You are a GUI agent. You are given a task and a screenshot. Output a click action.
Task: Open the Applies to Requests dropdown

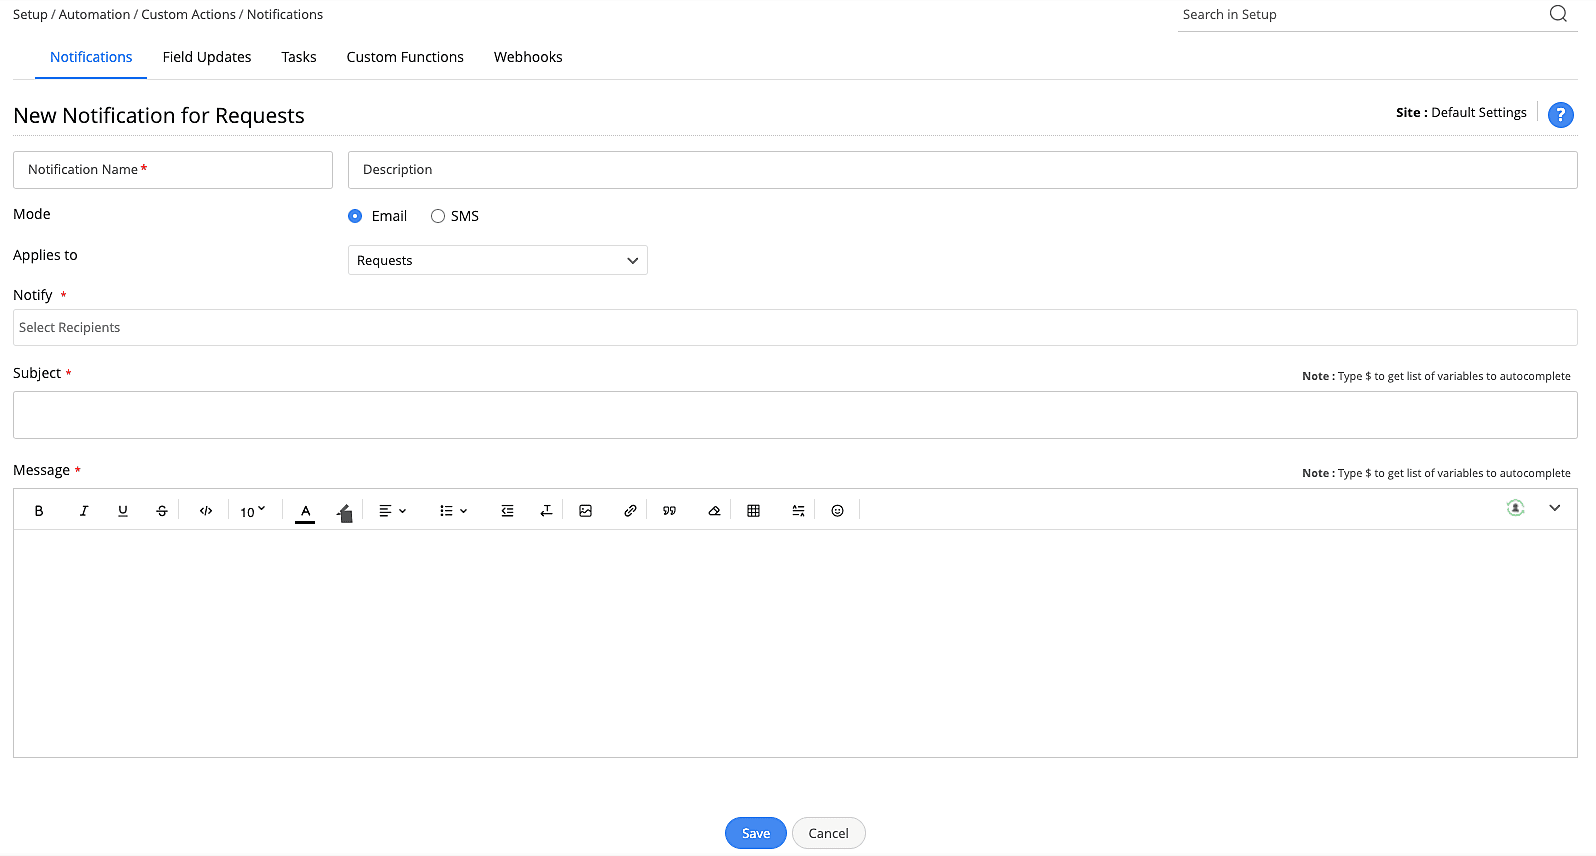[x=497, y=261]
